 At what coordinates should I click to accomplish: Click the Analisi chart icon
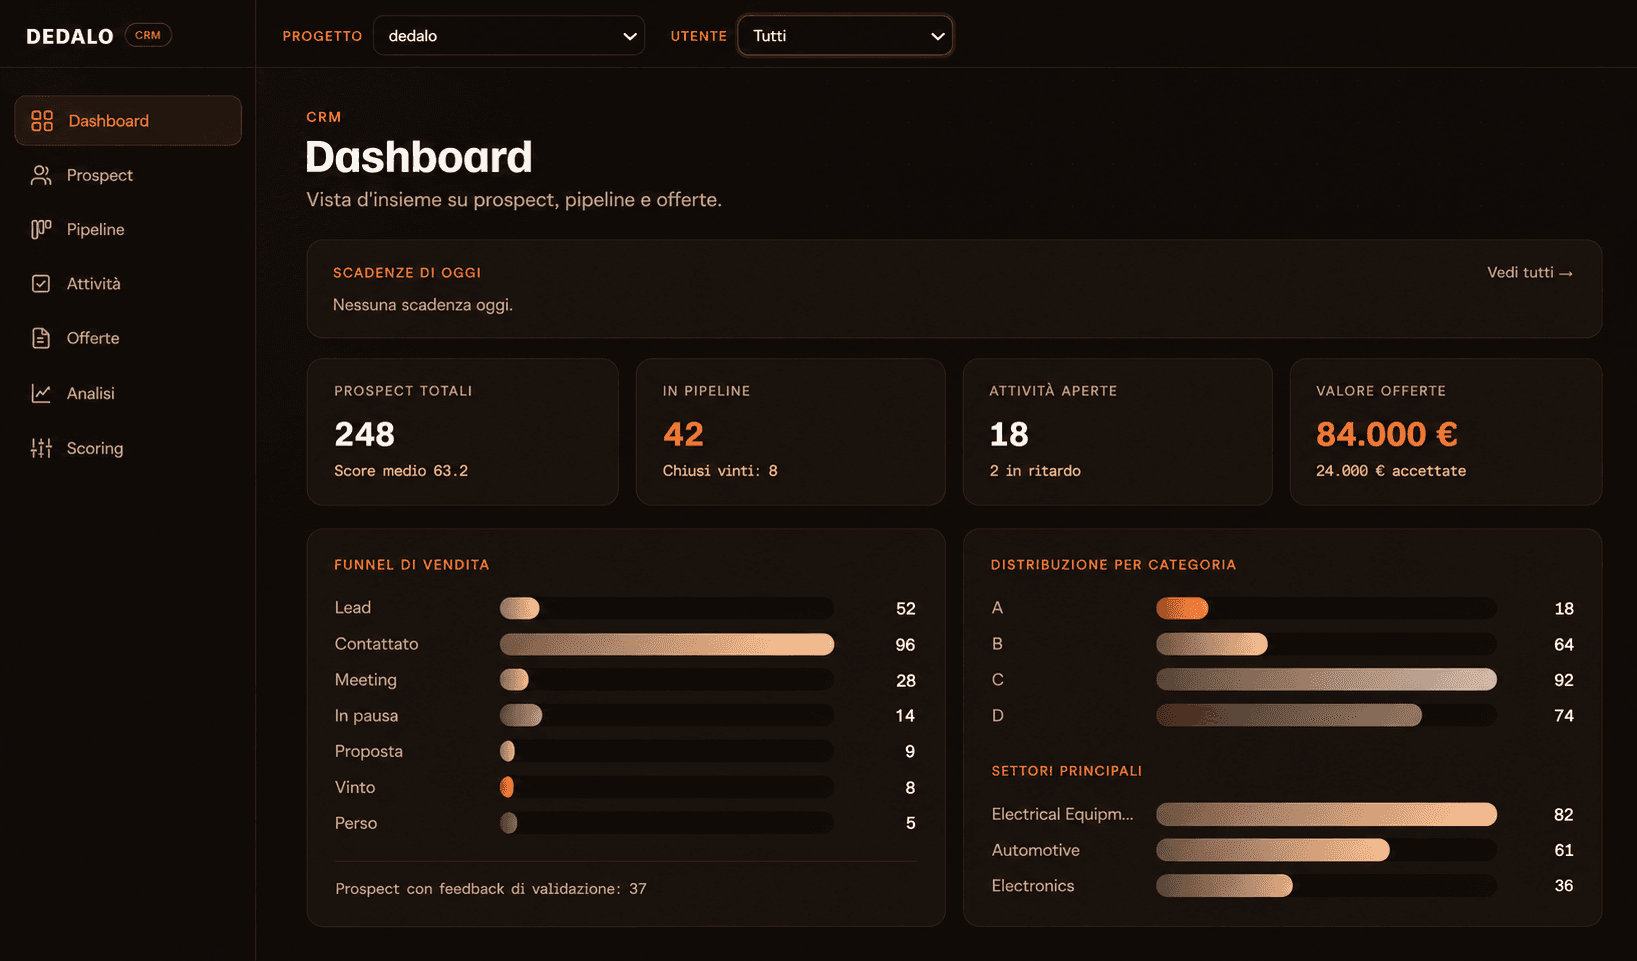tap(41, 393)
